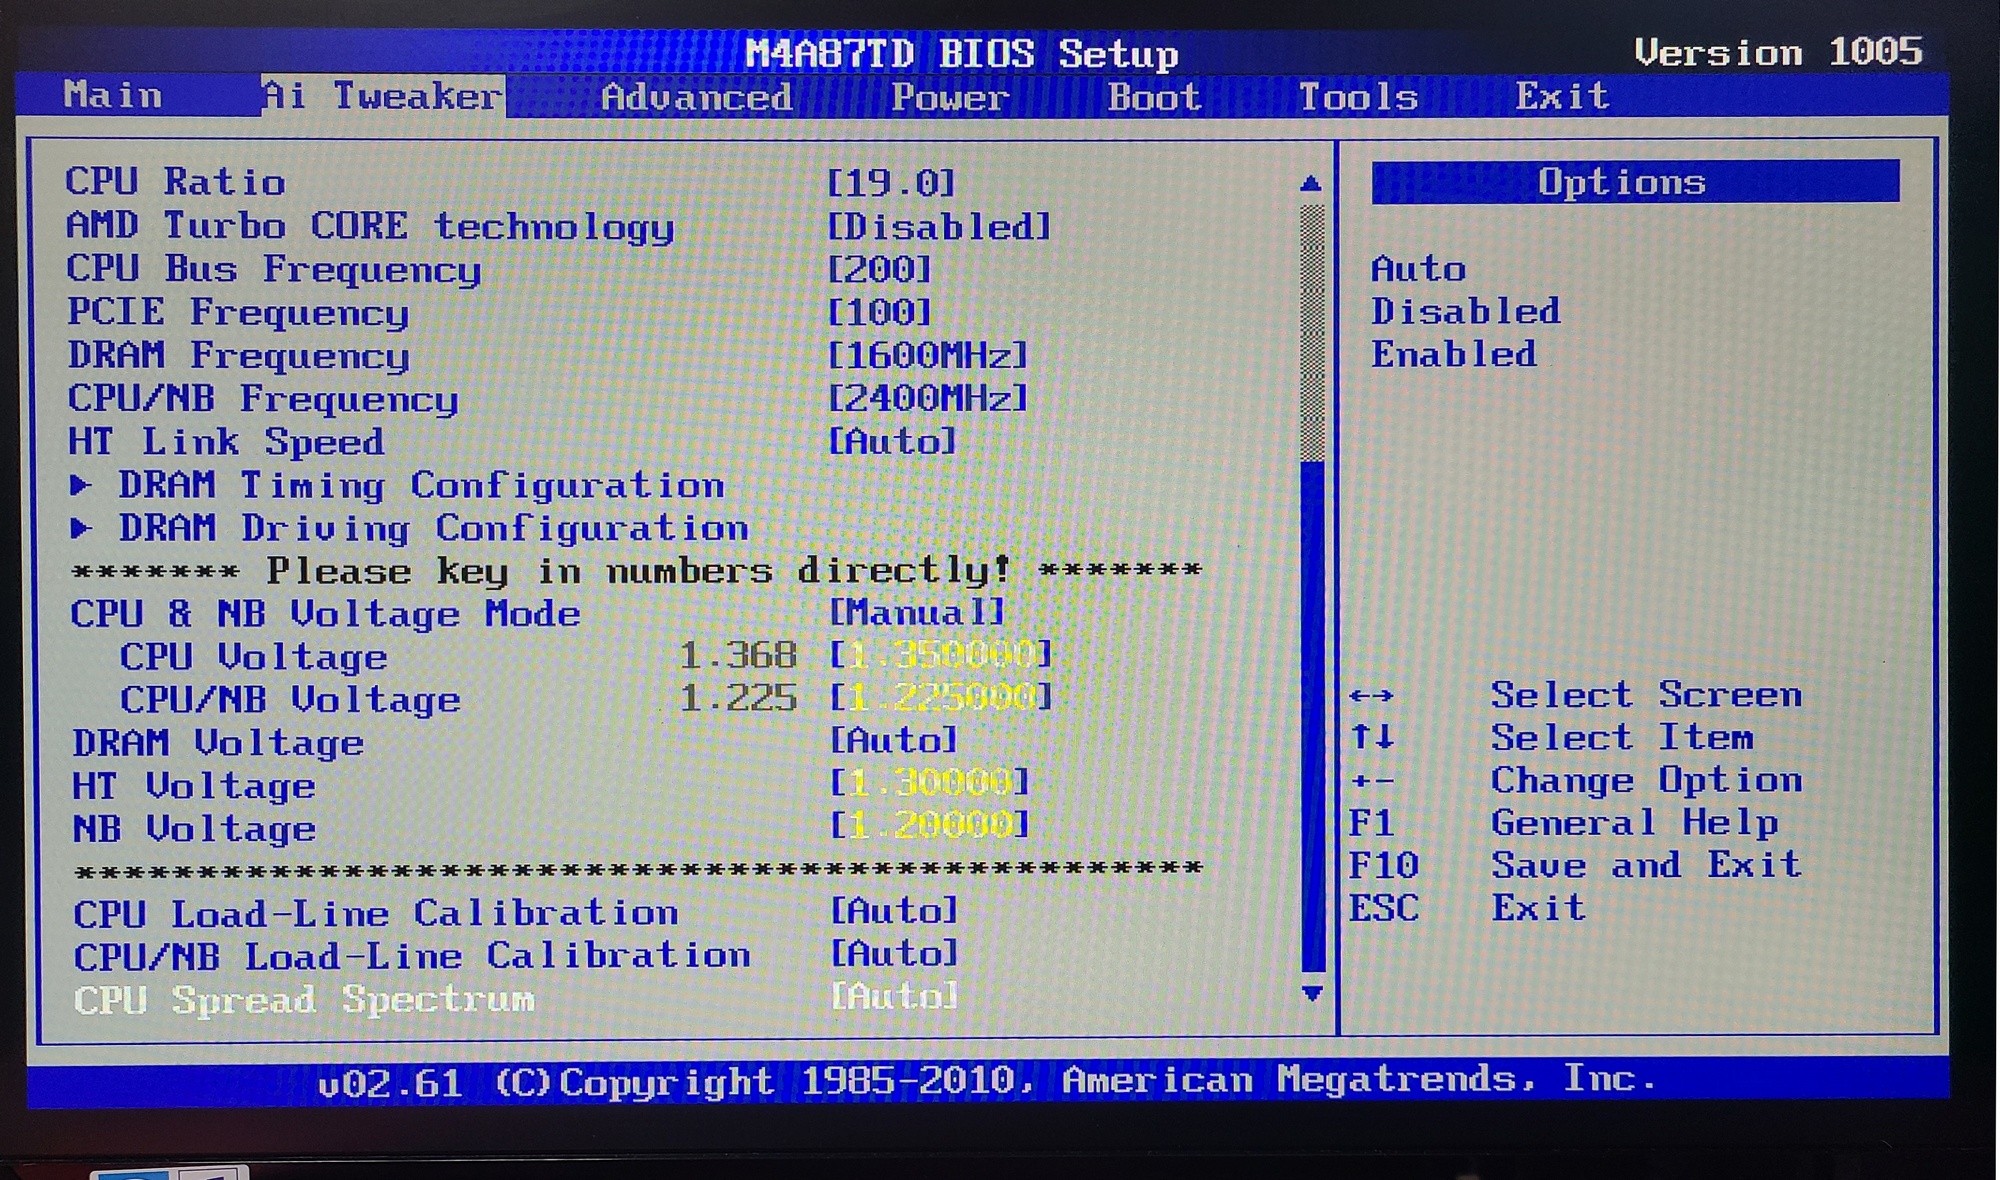Click the triangle beside DRAM Driving Configuration
This screenshot has height=1180, width=2000.
click(81, 528)
